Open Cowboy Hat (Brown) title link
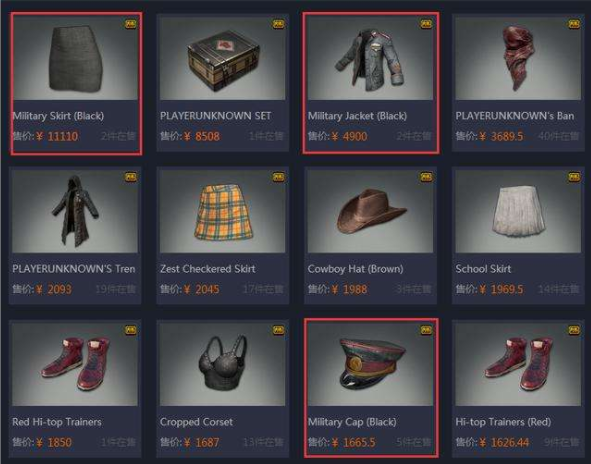Screen dimensions: 591x464 coord(355,269)
